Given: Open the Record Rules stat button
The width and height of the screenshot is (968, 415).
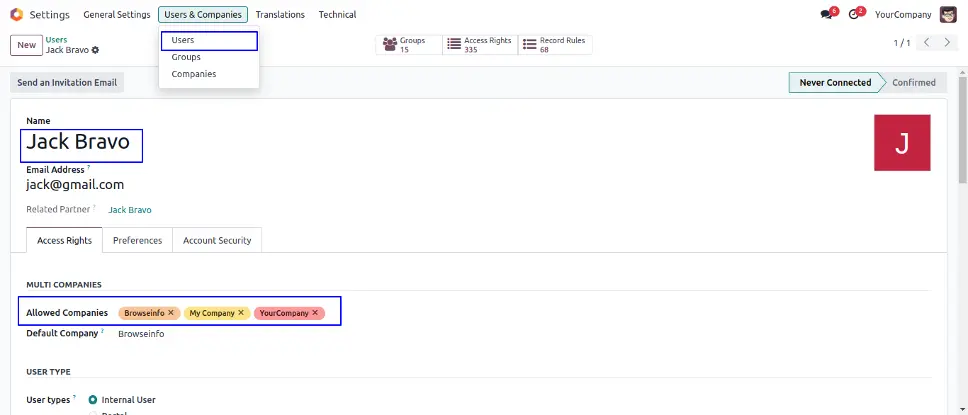Looking at the screenshot, I should pos(555,45).
